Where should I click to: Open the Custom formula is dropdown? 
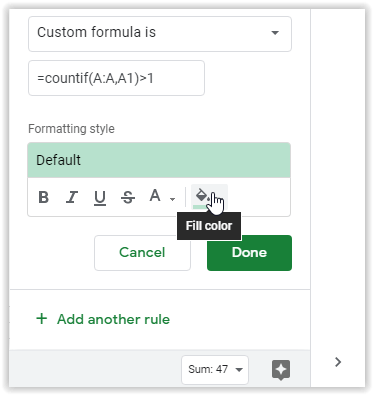click(x=160, y=34)
